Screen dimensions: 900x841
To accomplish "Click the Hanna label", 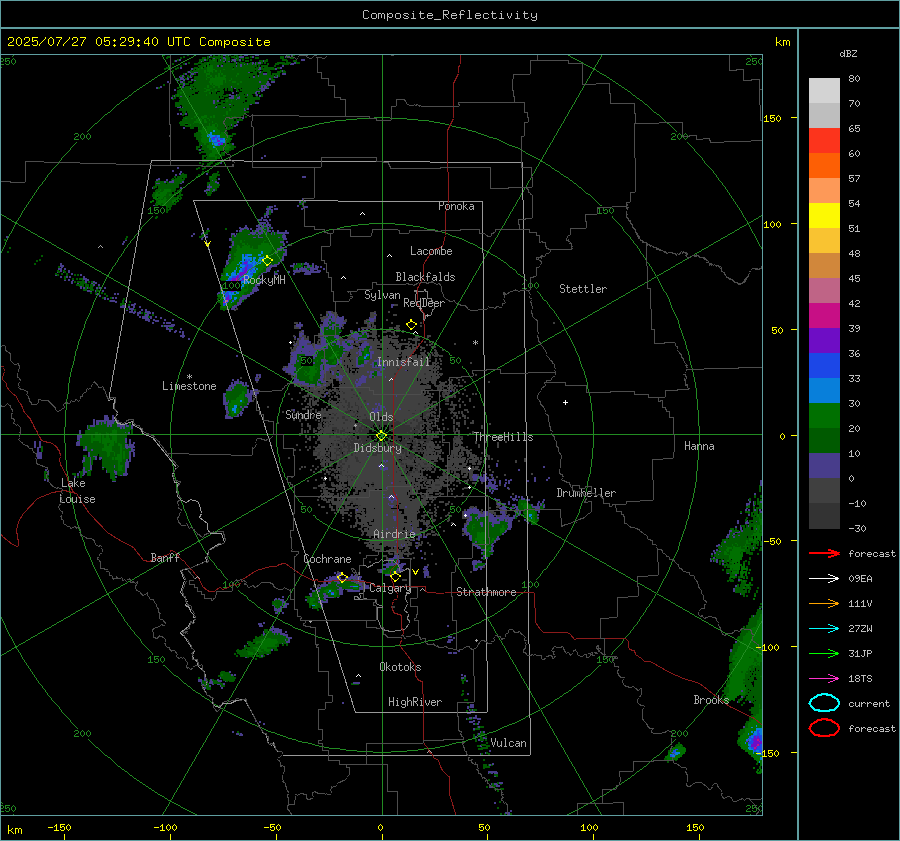I will point(699,446).
